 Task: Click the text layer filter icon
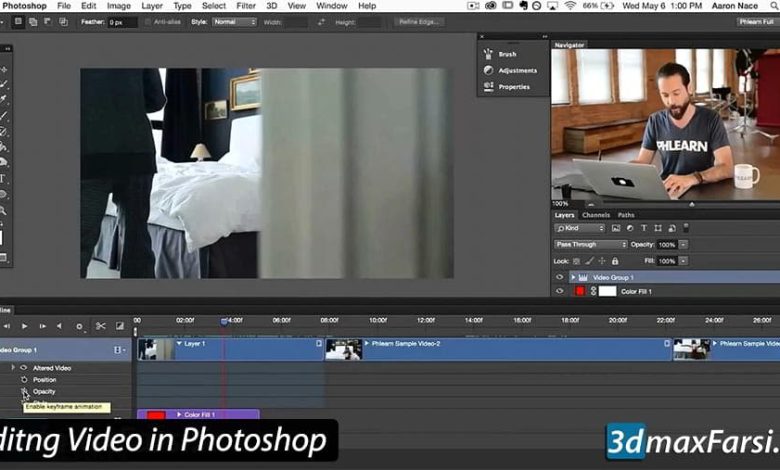(644, 228)
